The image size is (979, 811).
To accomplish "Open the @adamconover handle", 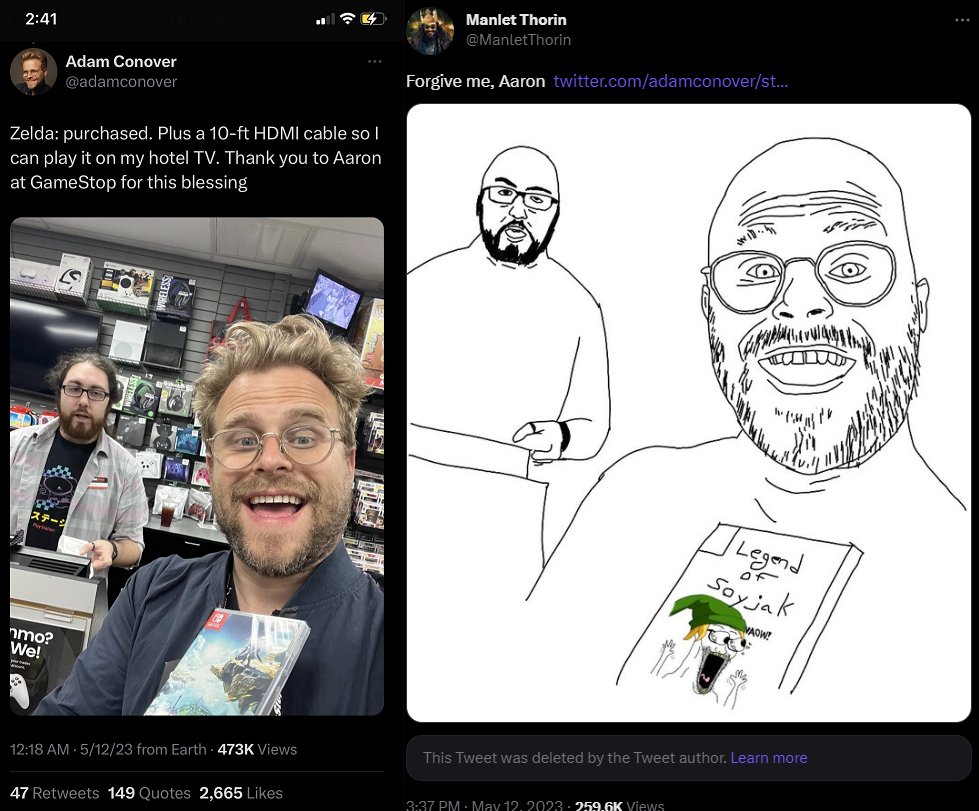I will click(x=121, y=82).
